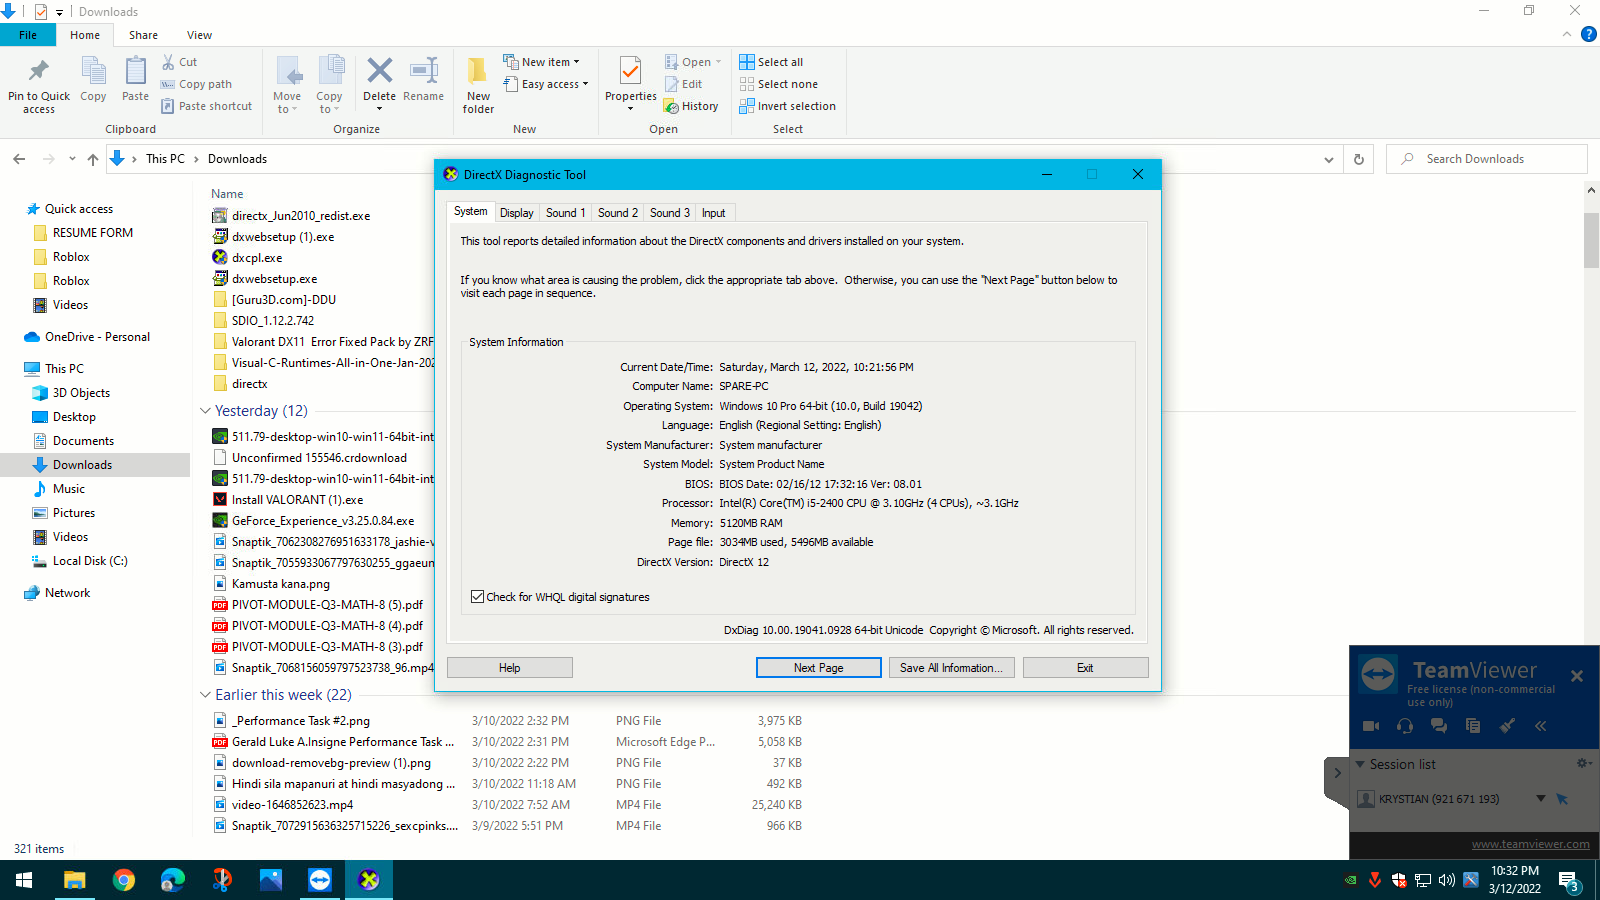1600x900 pixels.
Task: Click Invert selection in ribbon
Action: pyautogui.click(x=787, y=106)
